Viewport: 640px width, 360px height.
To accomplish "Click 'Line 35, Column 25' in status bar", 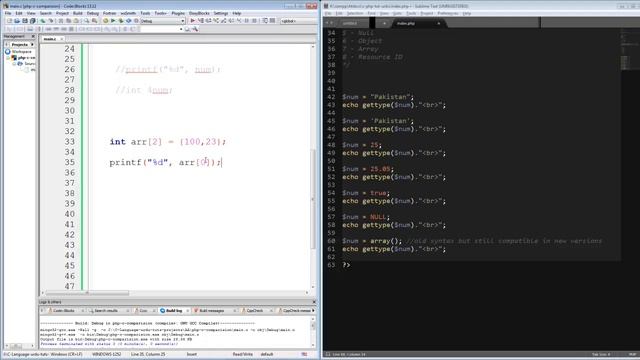I will [x=148, y=354].
